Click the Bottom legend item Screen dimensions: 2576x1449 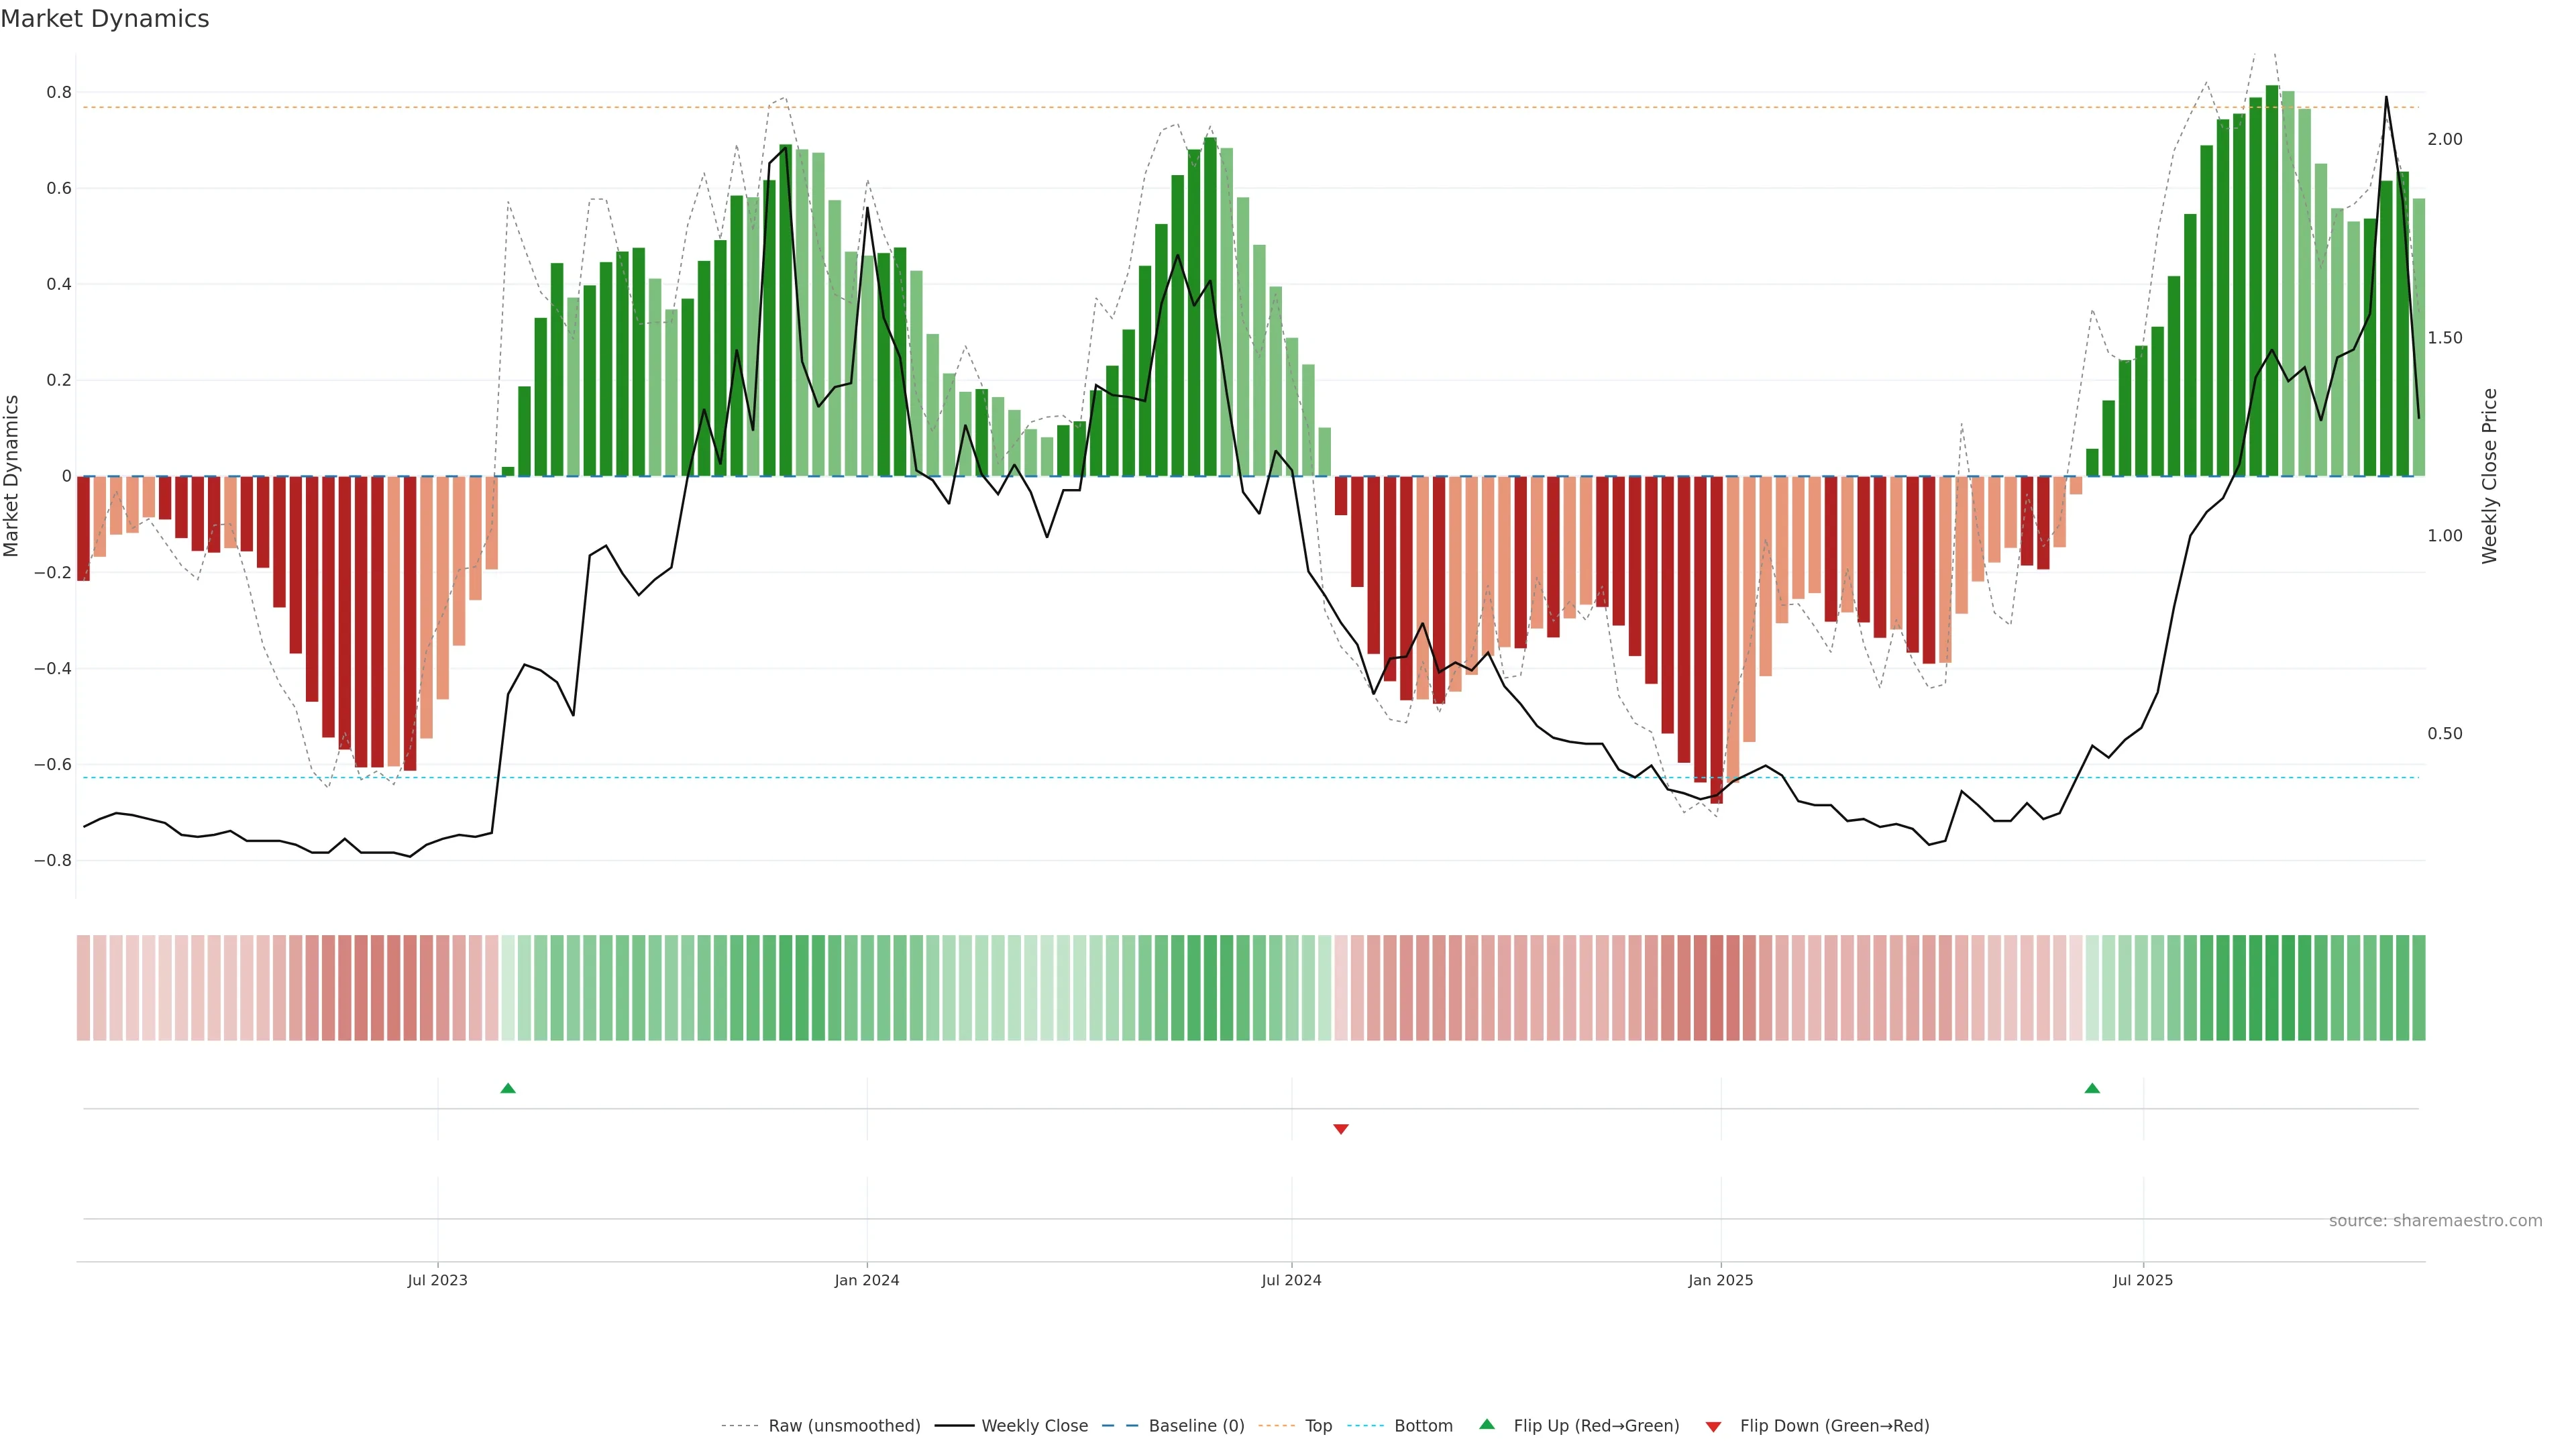(1423, 1426)
